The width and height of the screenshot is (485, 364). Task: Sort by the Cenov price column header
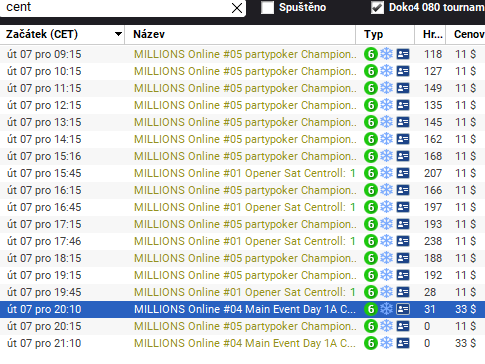tap(468, 34)
